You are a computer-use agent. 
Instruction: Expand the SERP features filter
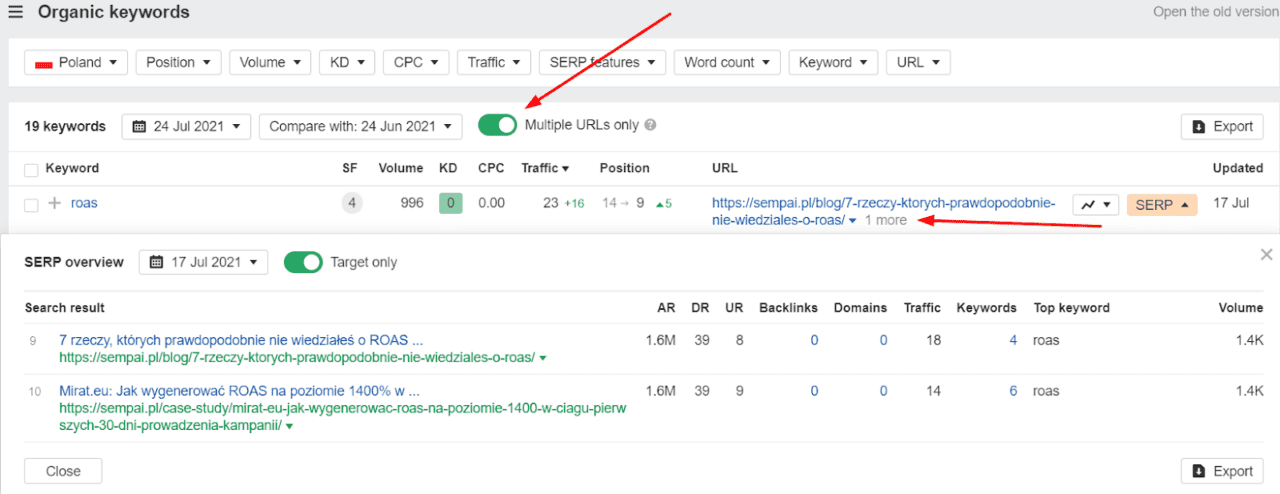(x=602, y=62)
